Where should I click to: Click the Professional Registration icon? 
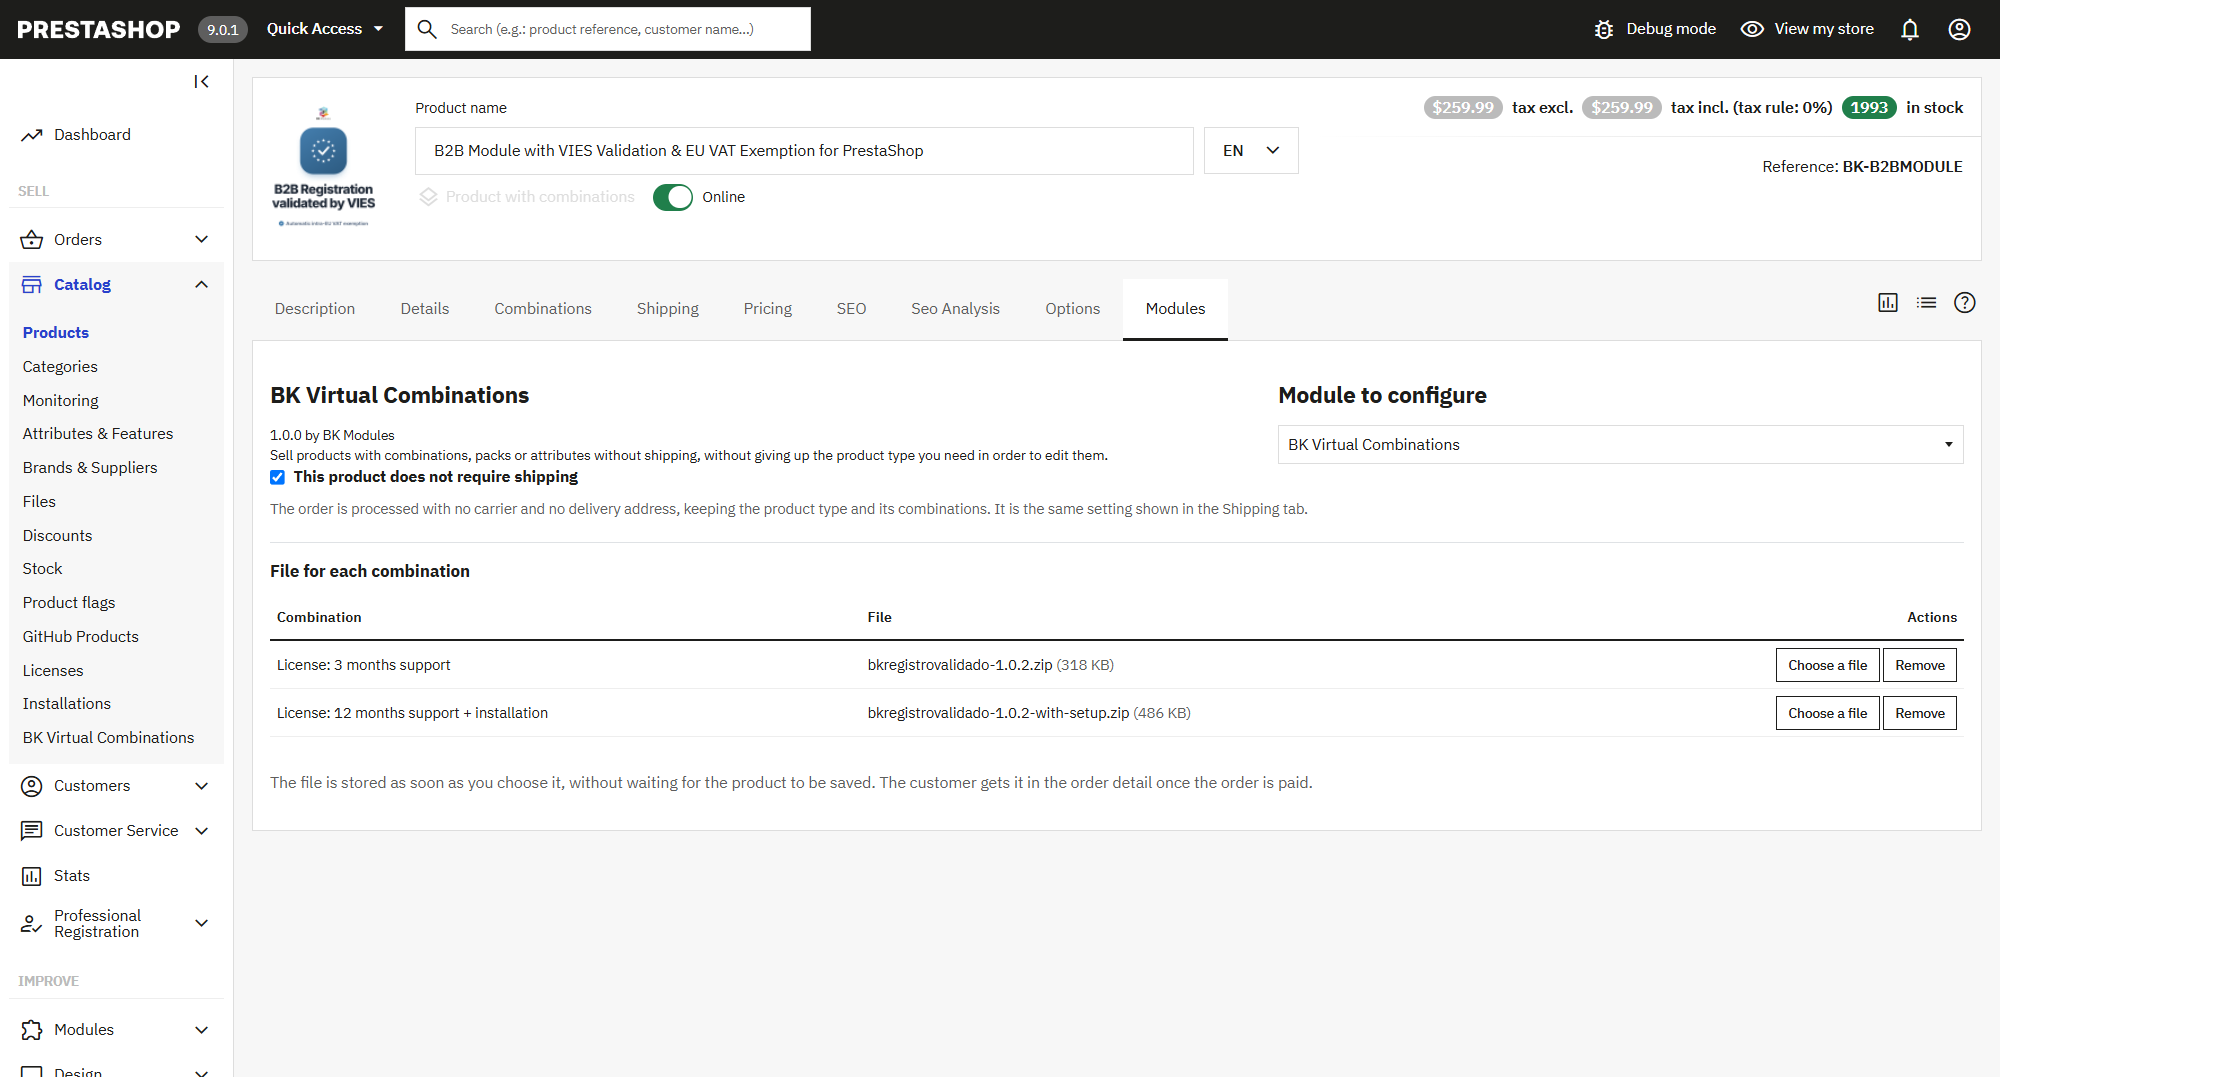(x=32, y=923)
